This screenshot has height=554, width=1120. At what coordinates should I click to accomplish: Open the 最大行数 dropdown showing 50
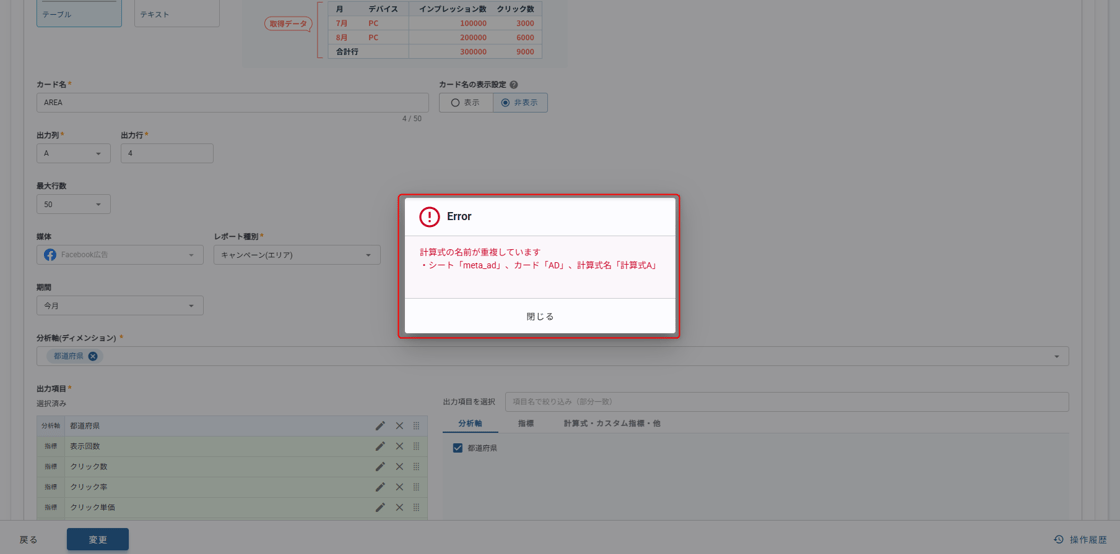point(74,204)
